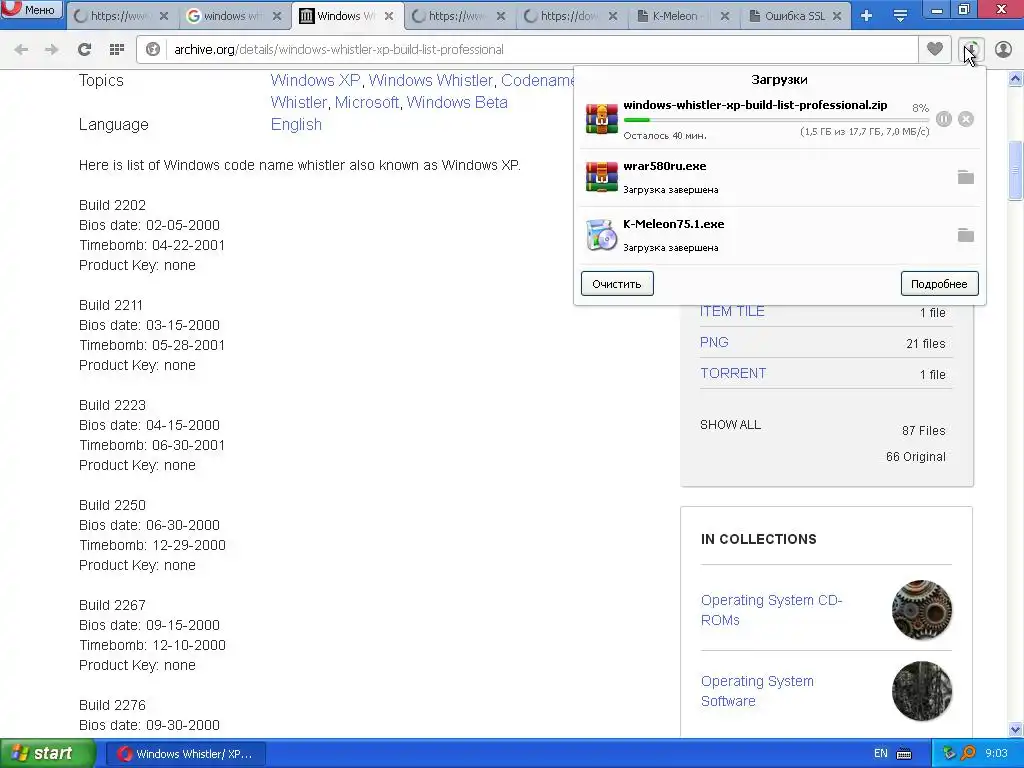Image resolution: width=1024 pixels, height=768 pixels.
Task: Bookmark page with the heart icon
Action: [935, 49]
